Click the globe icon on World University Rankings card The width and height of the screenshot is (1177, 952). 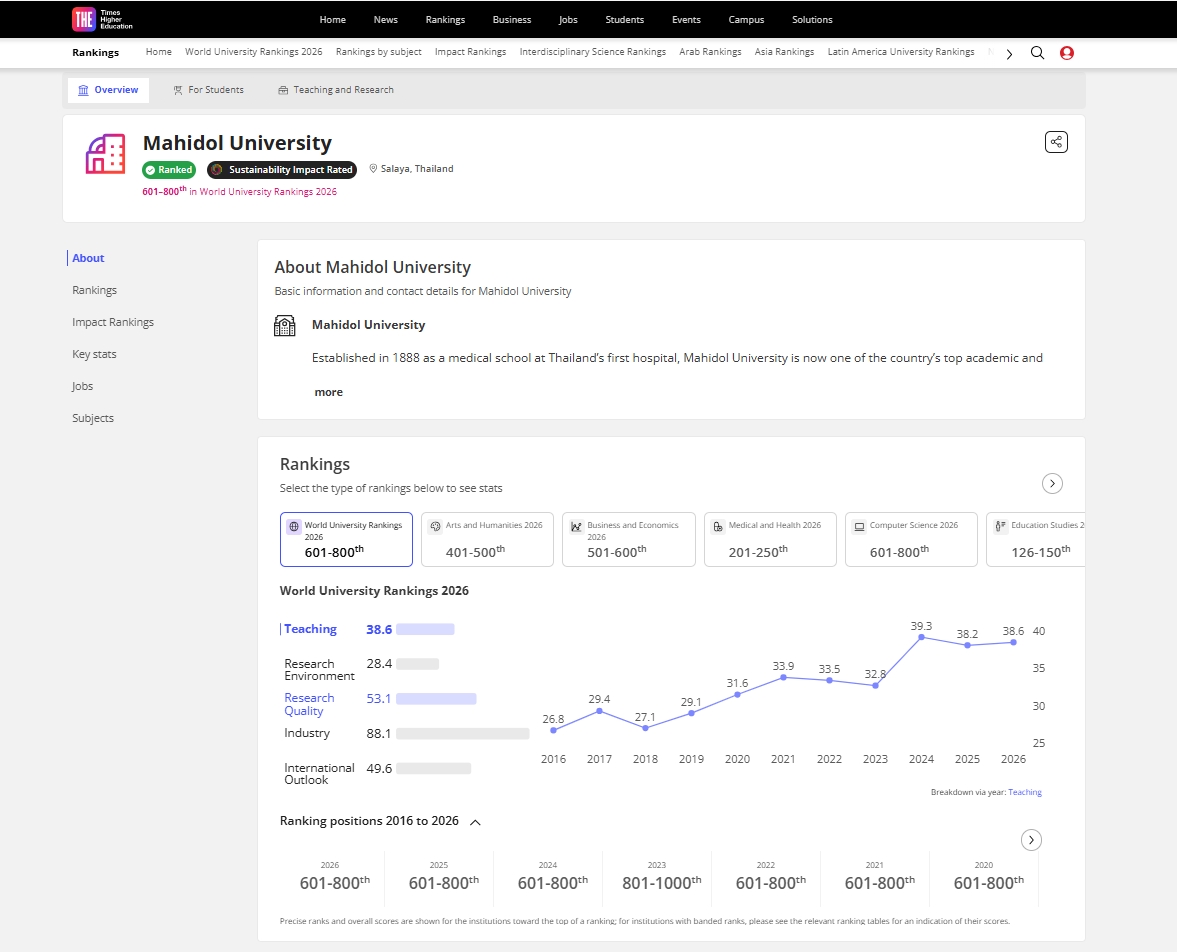tap(294, 526)
